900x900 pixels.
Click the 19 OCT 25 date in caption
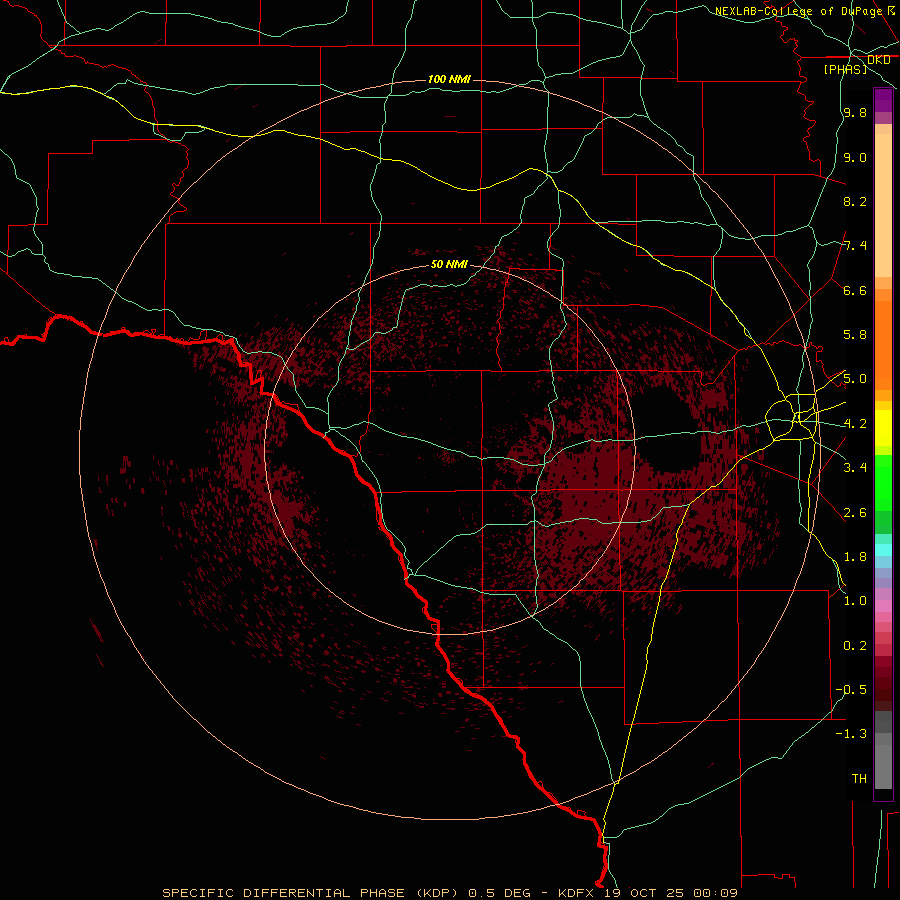pos(645,893)
